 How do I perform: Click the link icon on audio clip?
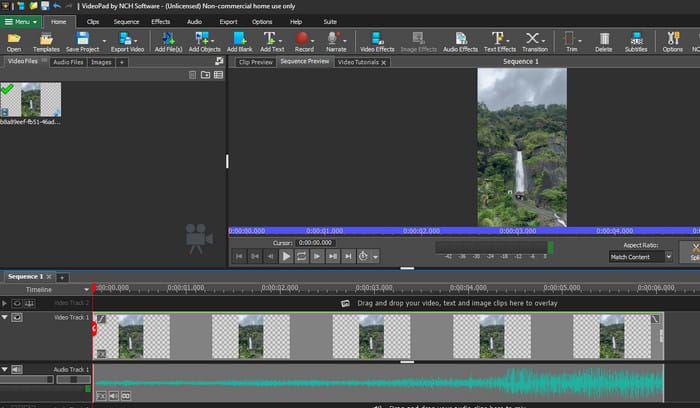tap(126, 396)
